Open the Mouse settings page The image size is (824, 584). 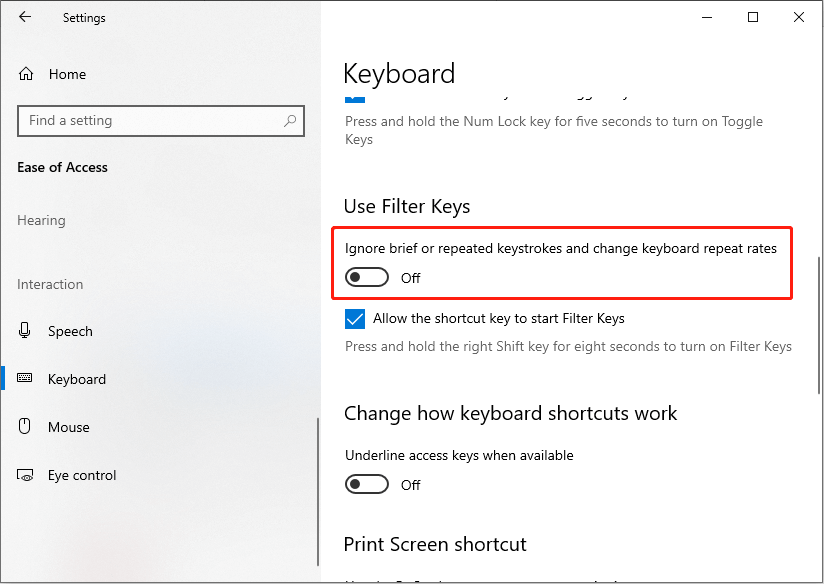pos(69,427)
